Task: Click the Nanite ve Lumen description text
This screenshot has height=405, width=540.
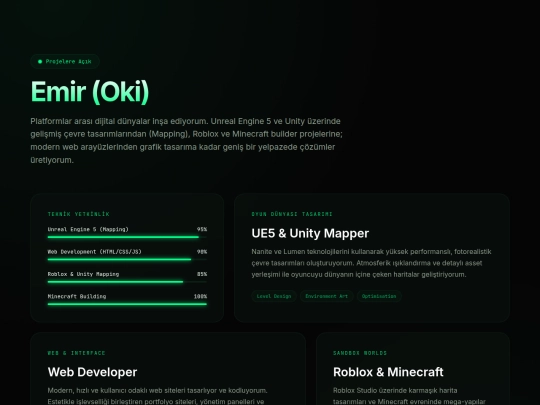Action: pyautogui.click(x=371, y=263)
